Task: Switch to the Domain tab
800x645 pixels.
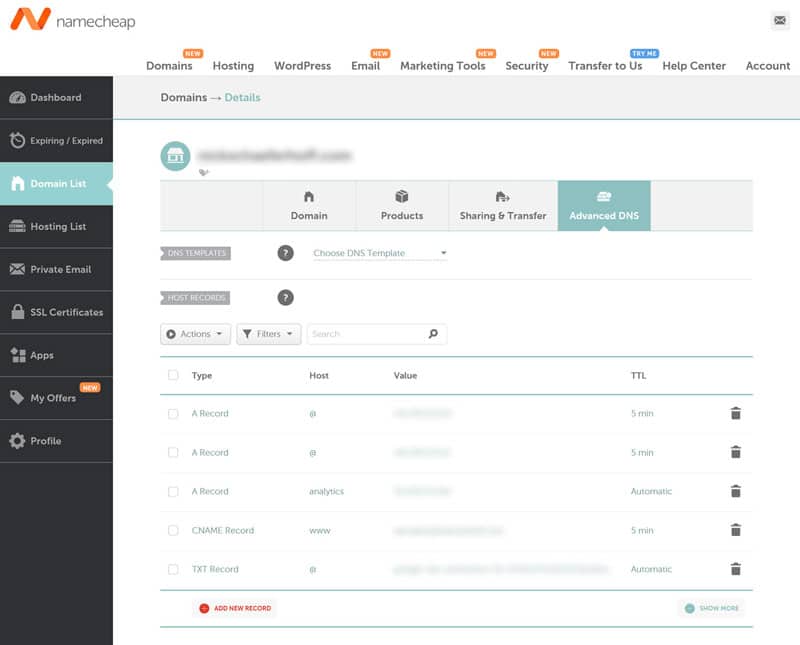Action: pos(309,206)
